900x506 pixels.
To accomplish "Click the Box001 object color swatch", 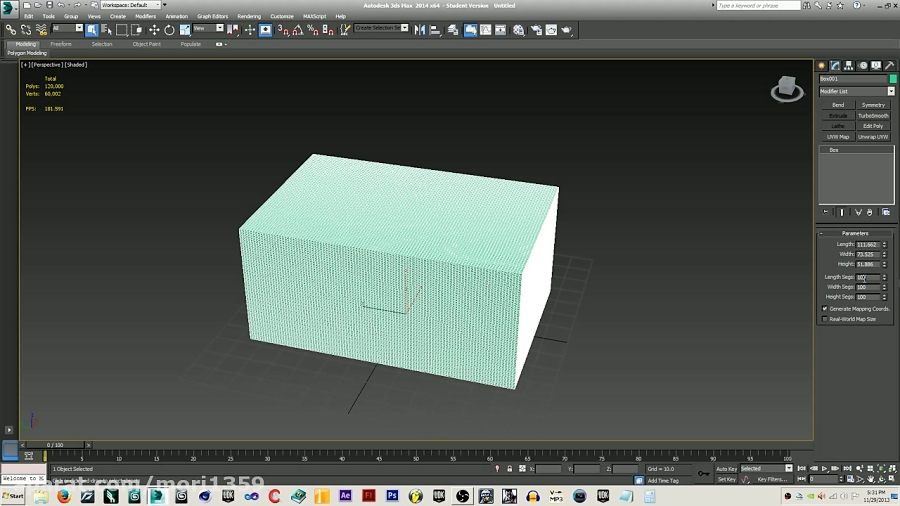I will point(893,79).
